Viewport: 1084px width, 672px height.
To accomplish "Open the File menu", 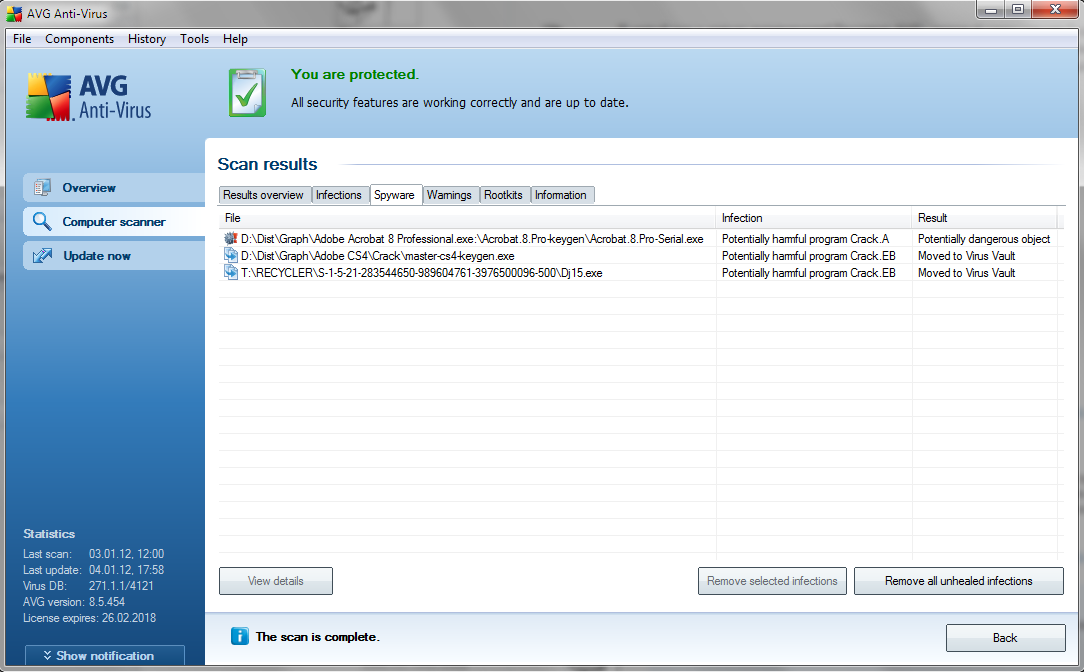I will 22,39.
